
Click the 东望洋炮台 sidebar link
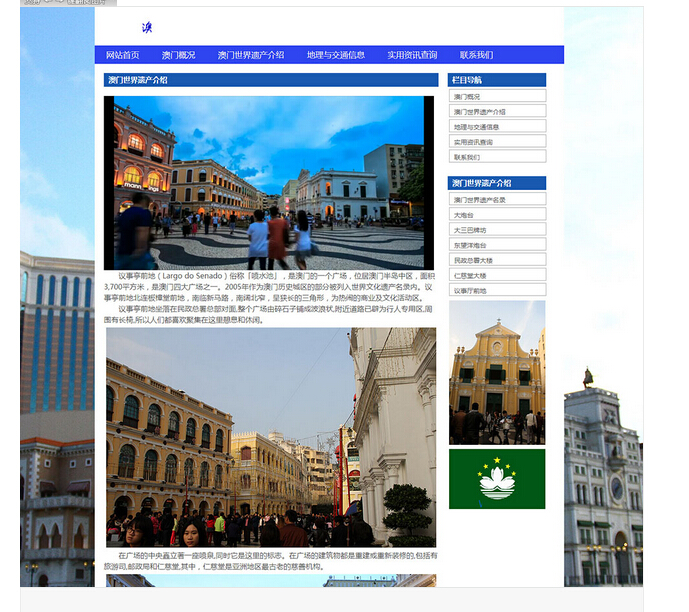[497, 245]
